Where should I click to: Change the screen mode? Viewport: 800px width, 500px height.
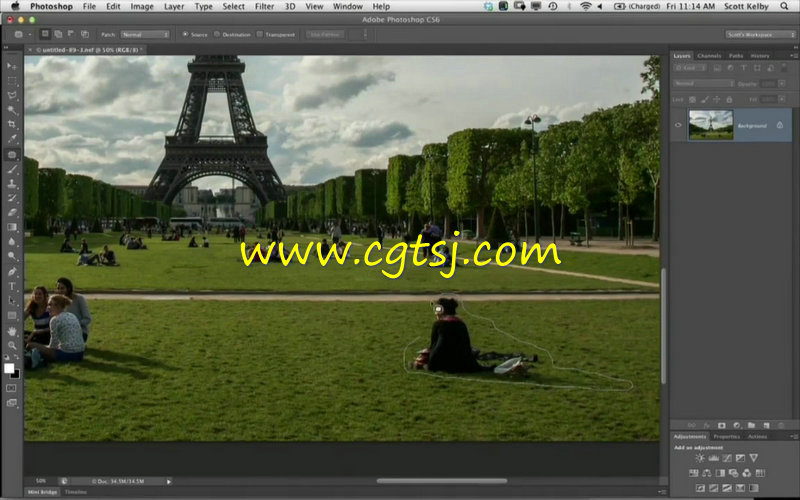[x=11, y=403]
